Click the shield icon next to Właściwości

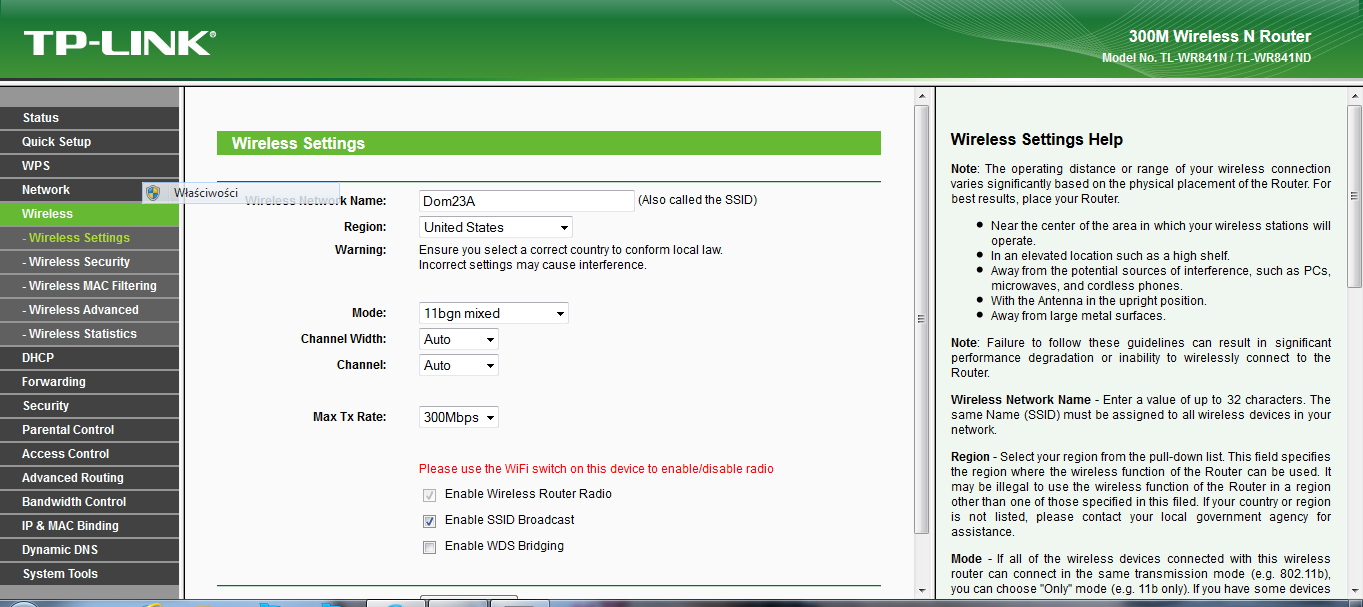click(153, 192)
